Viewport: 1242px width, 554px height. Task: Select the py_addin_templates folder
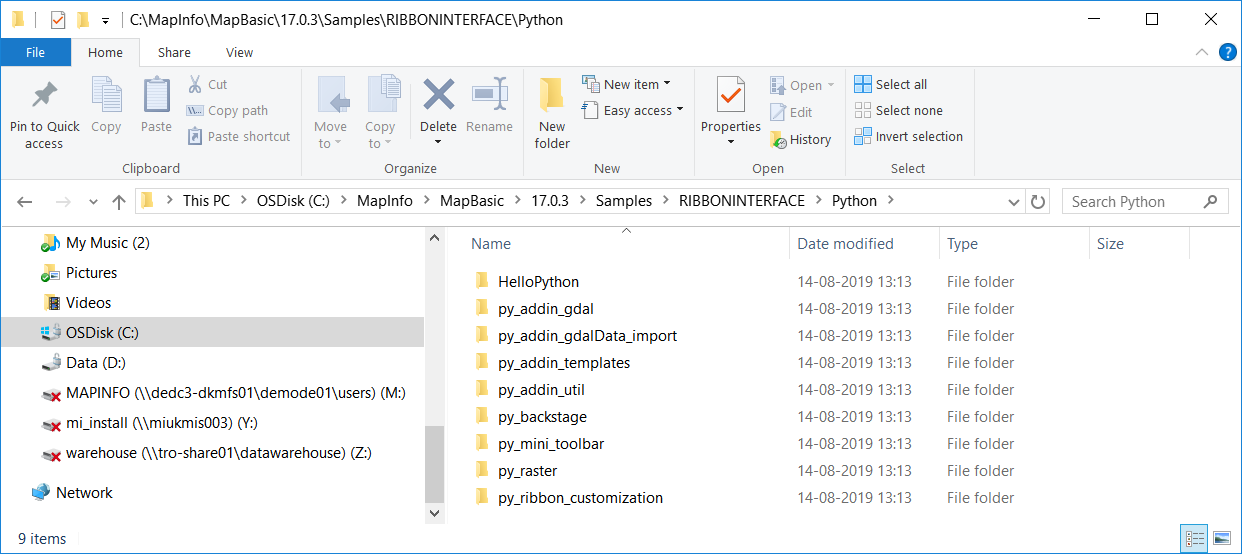564,363
